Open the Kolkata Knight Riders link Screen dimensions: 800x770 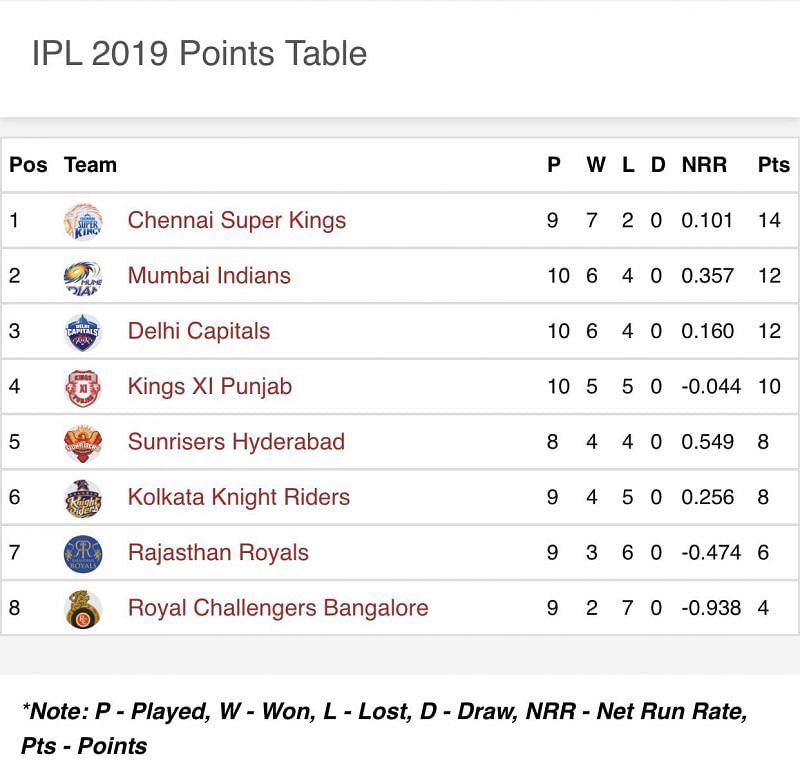pos(239,497)
